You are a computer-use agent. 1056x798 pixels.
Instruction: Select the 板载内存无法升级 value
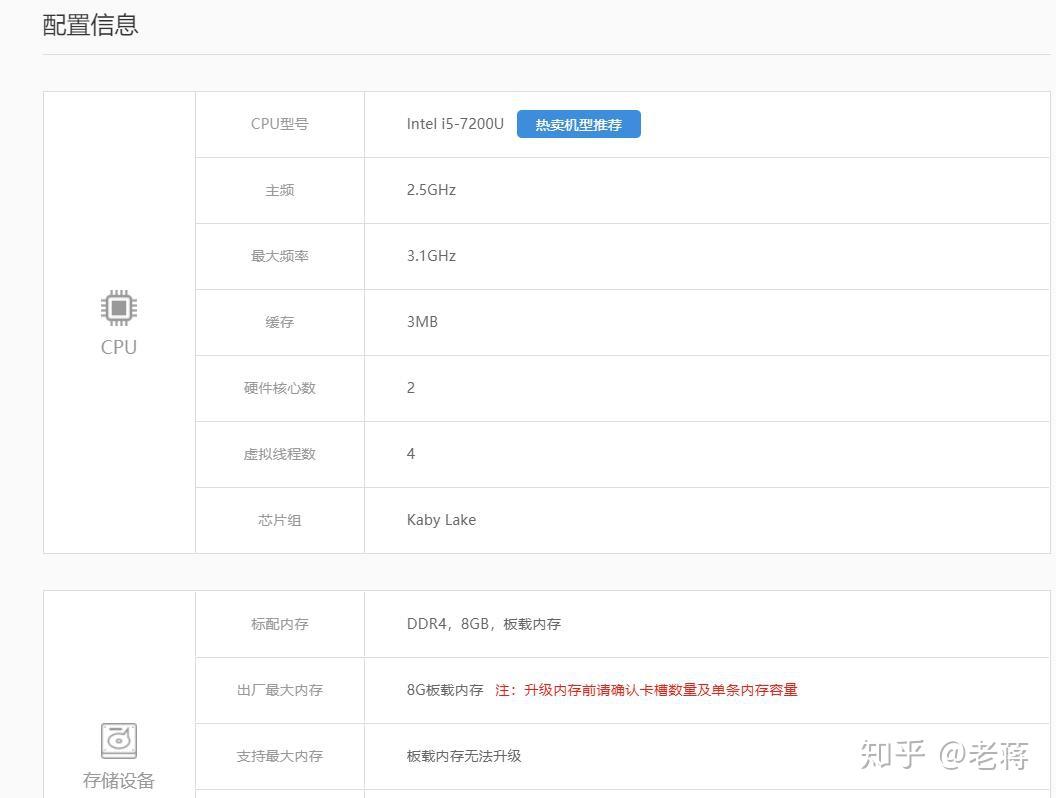click(464, 756)
